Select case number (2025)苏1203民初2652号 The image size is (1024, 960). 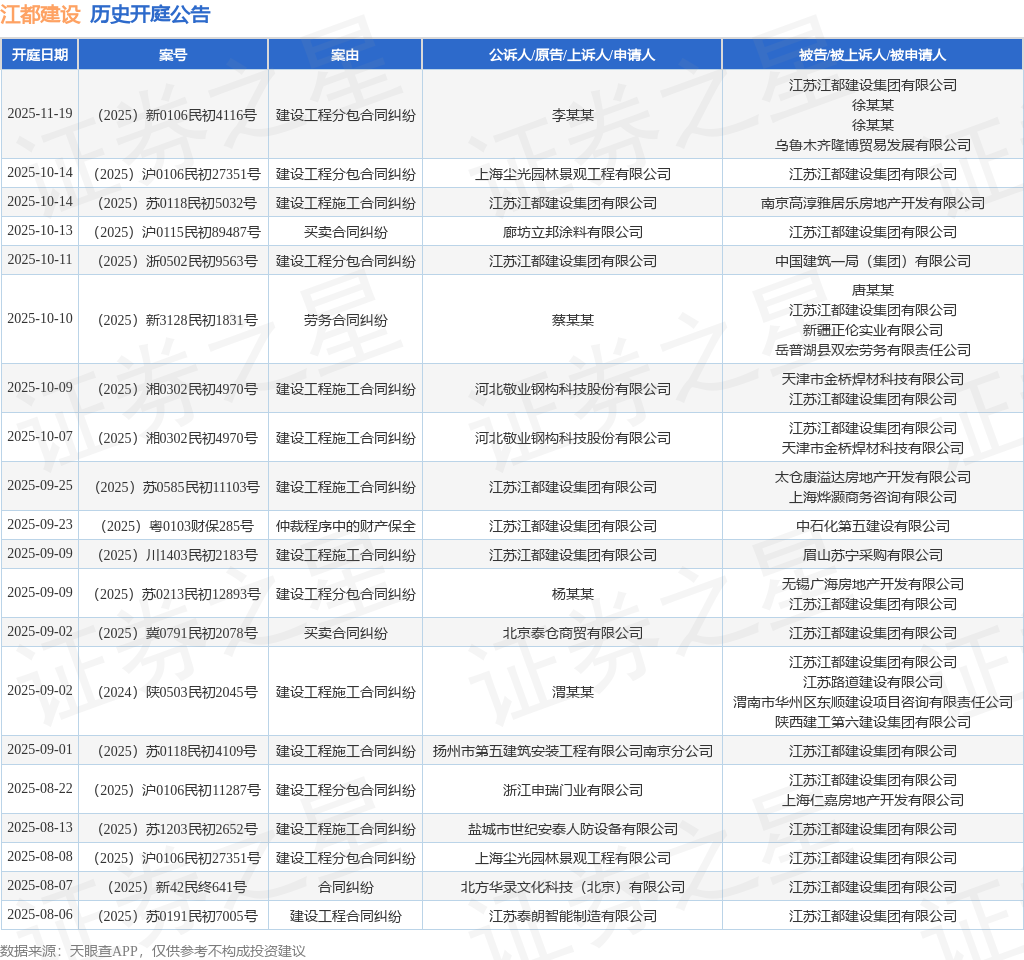[177, 829]
